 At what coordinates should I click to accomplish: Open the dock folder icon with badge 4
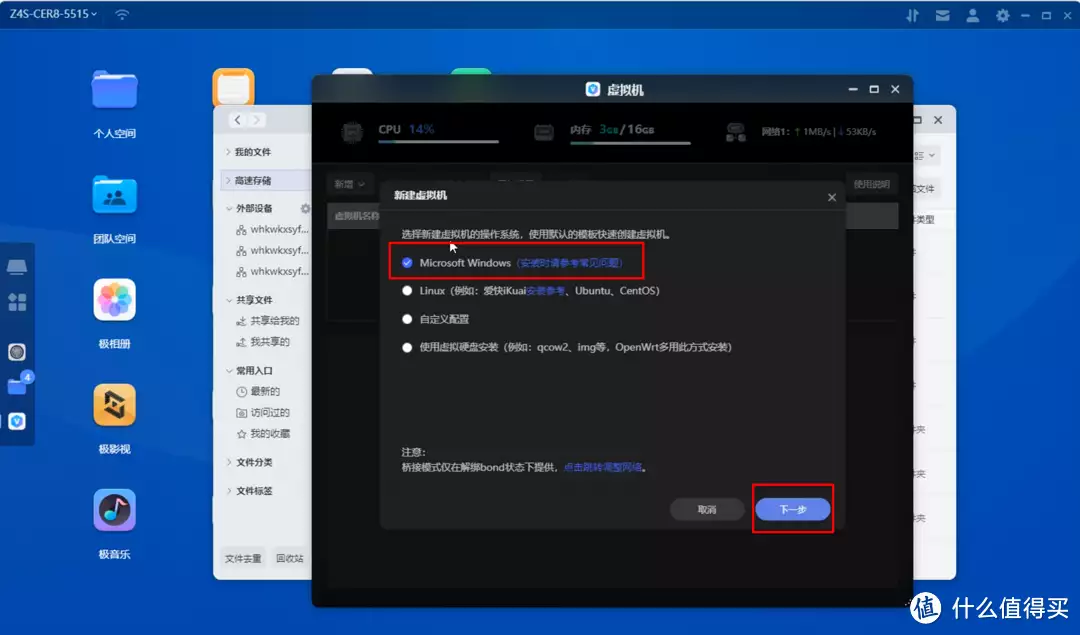pyautogui.click(x=18, y=386)
